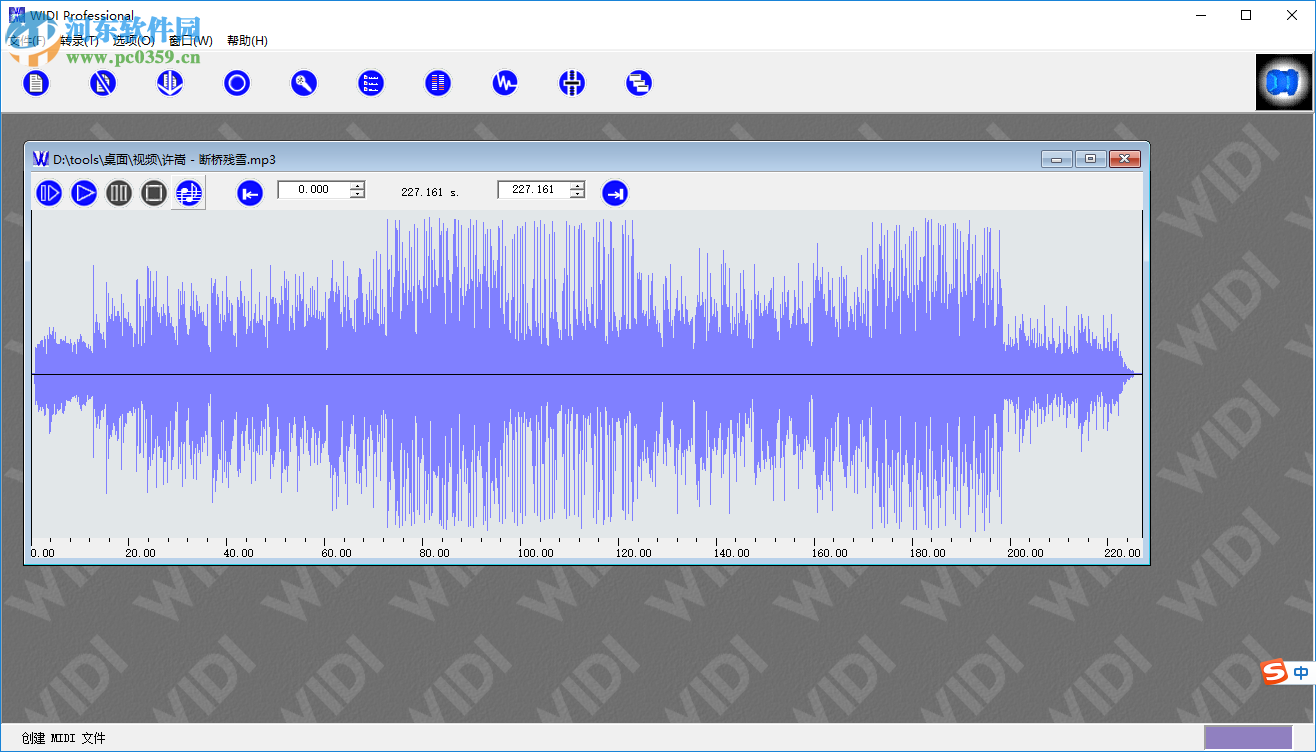Cascade windows using the rightmost toolbar icon

639,83
